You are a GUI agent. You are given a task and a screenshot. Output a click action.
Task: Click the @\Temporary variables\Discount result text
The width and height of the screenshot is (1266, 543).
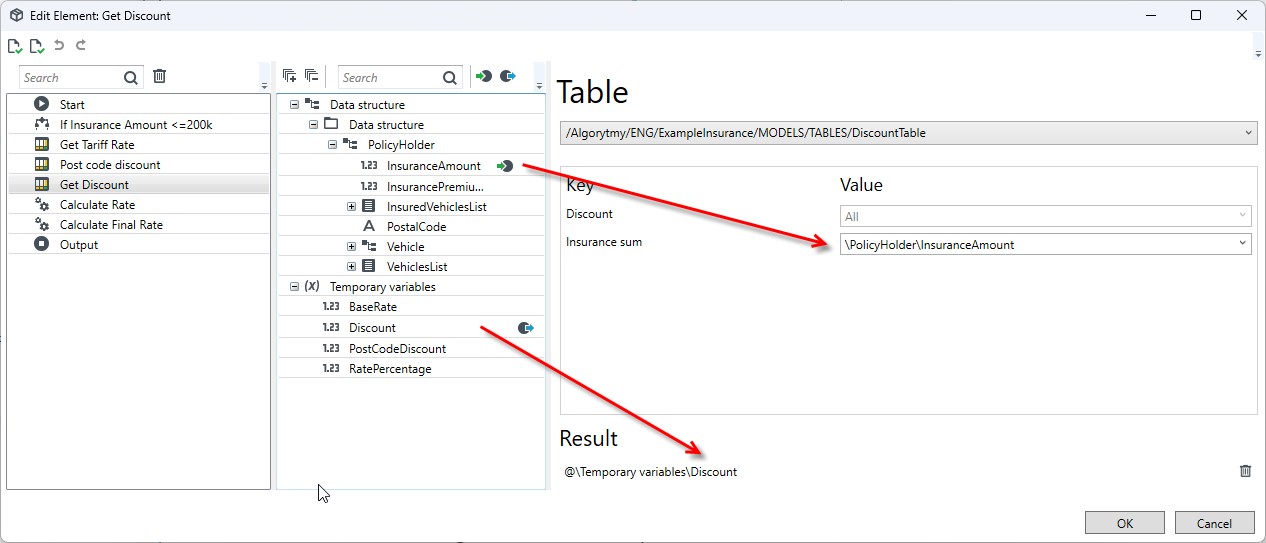click(x=650, y=471)
